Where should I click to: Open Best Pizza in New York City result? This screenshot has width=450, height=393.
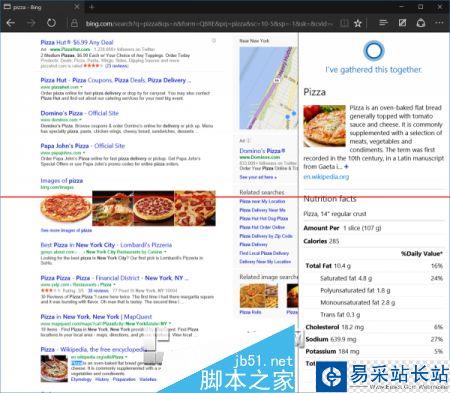pos(106,245)
